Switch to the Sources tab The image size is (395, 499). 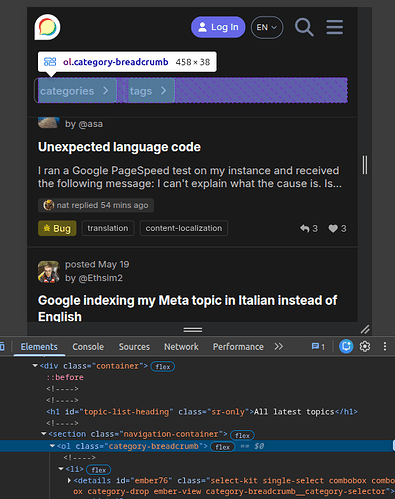click(x=134, y=347)
